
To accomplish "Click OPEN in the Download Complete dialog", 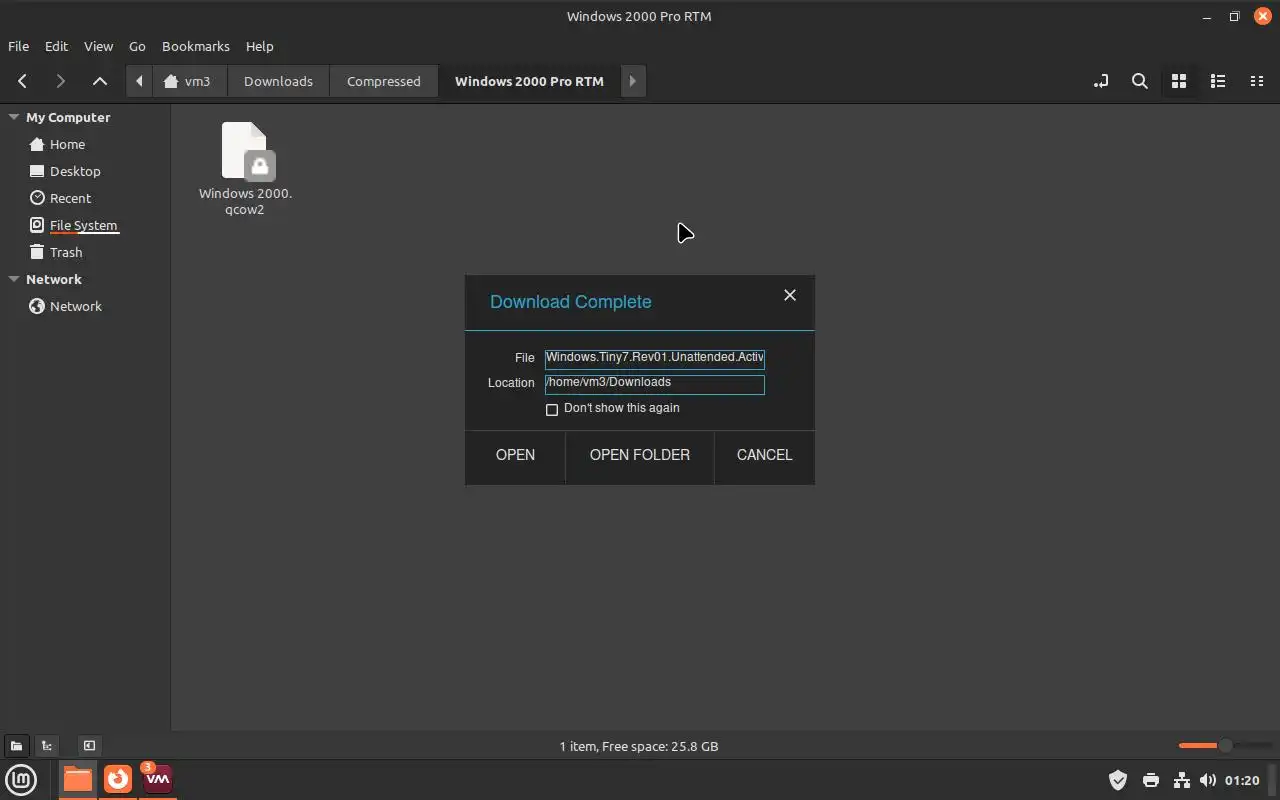I will pyautogui.click(x=515, y=455).
